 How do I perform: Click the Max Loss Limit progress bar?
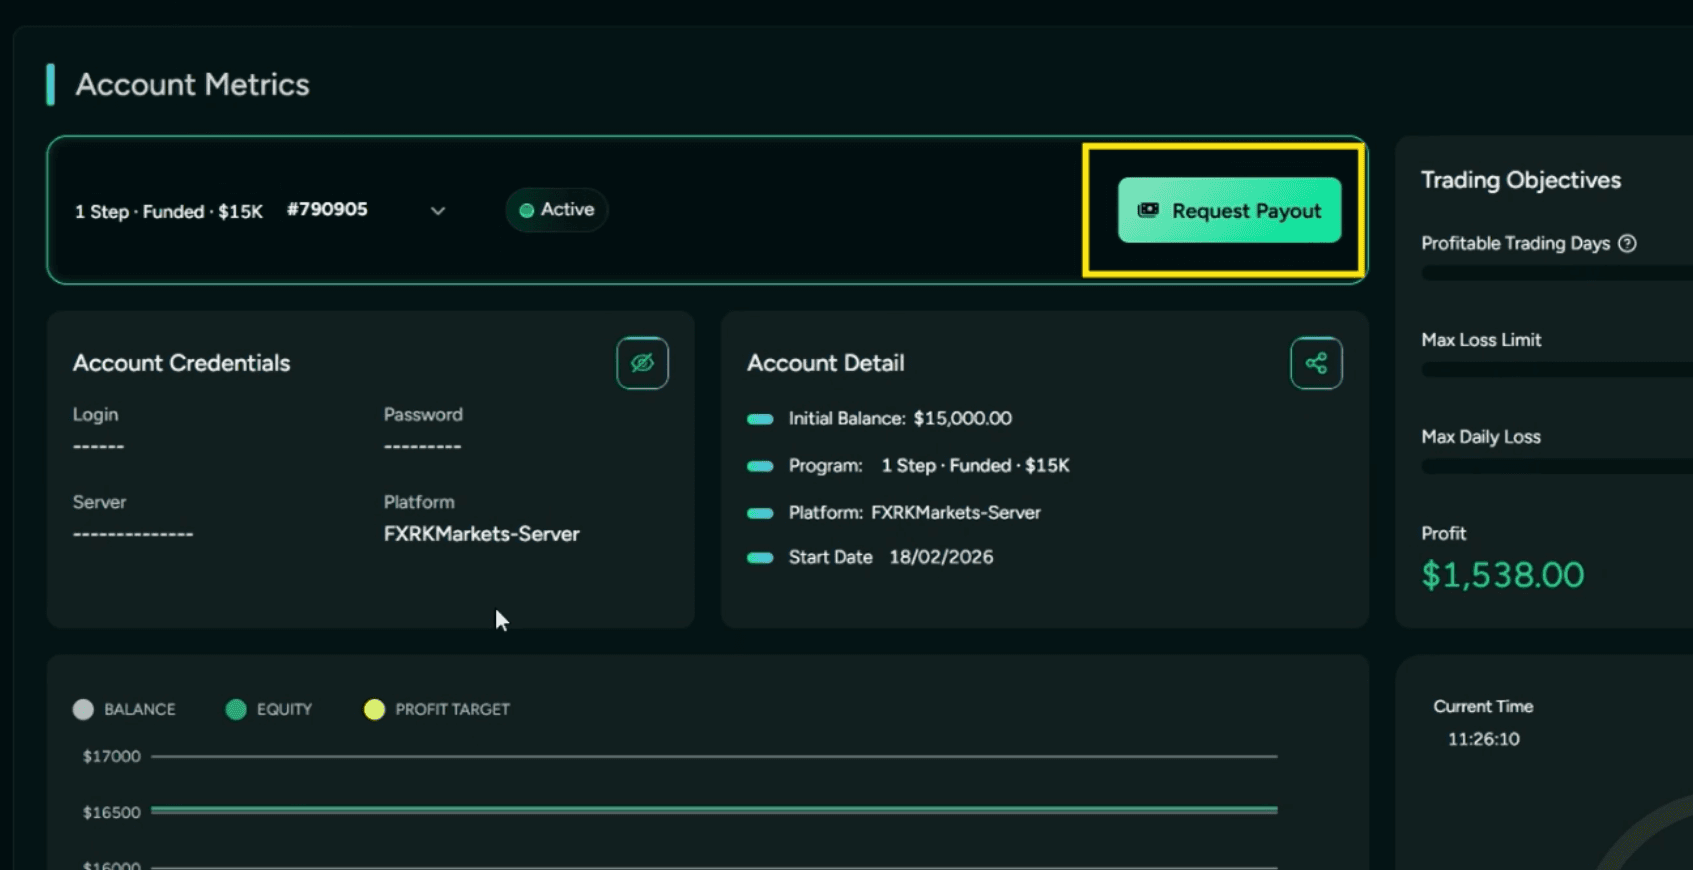1557,370
